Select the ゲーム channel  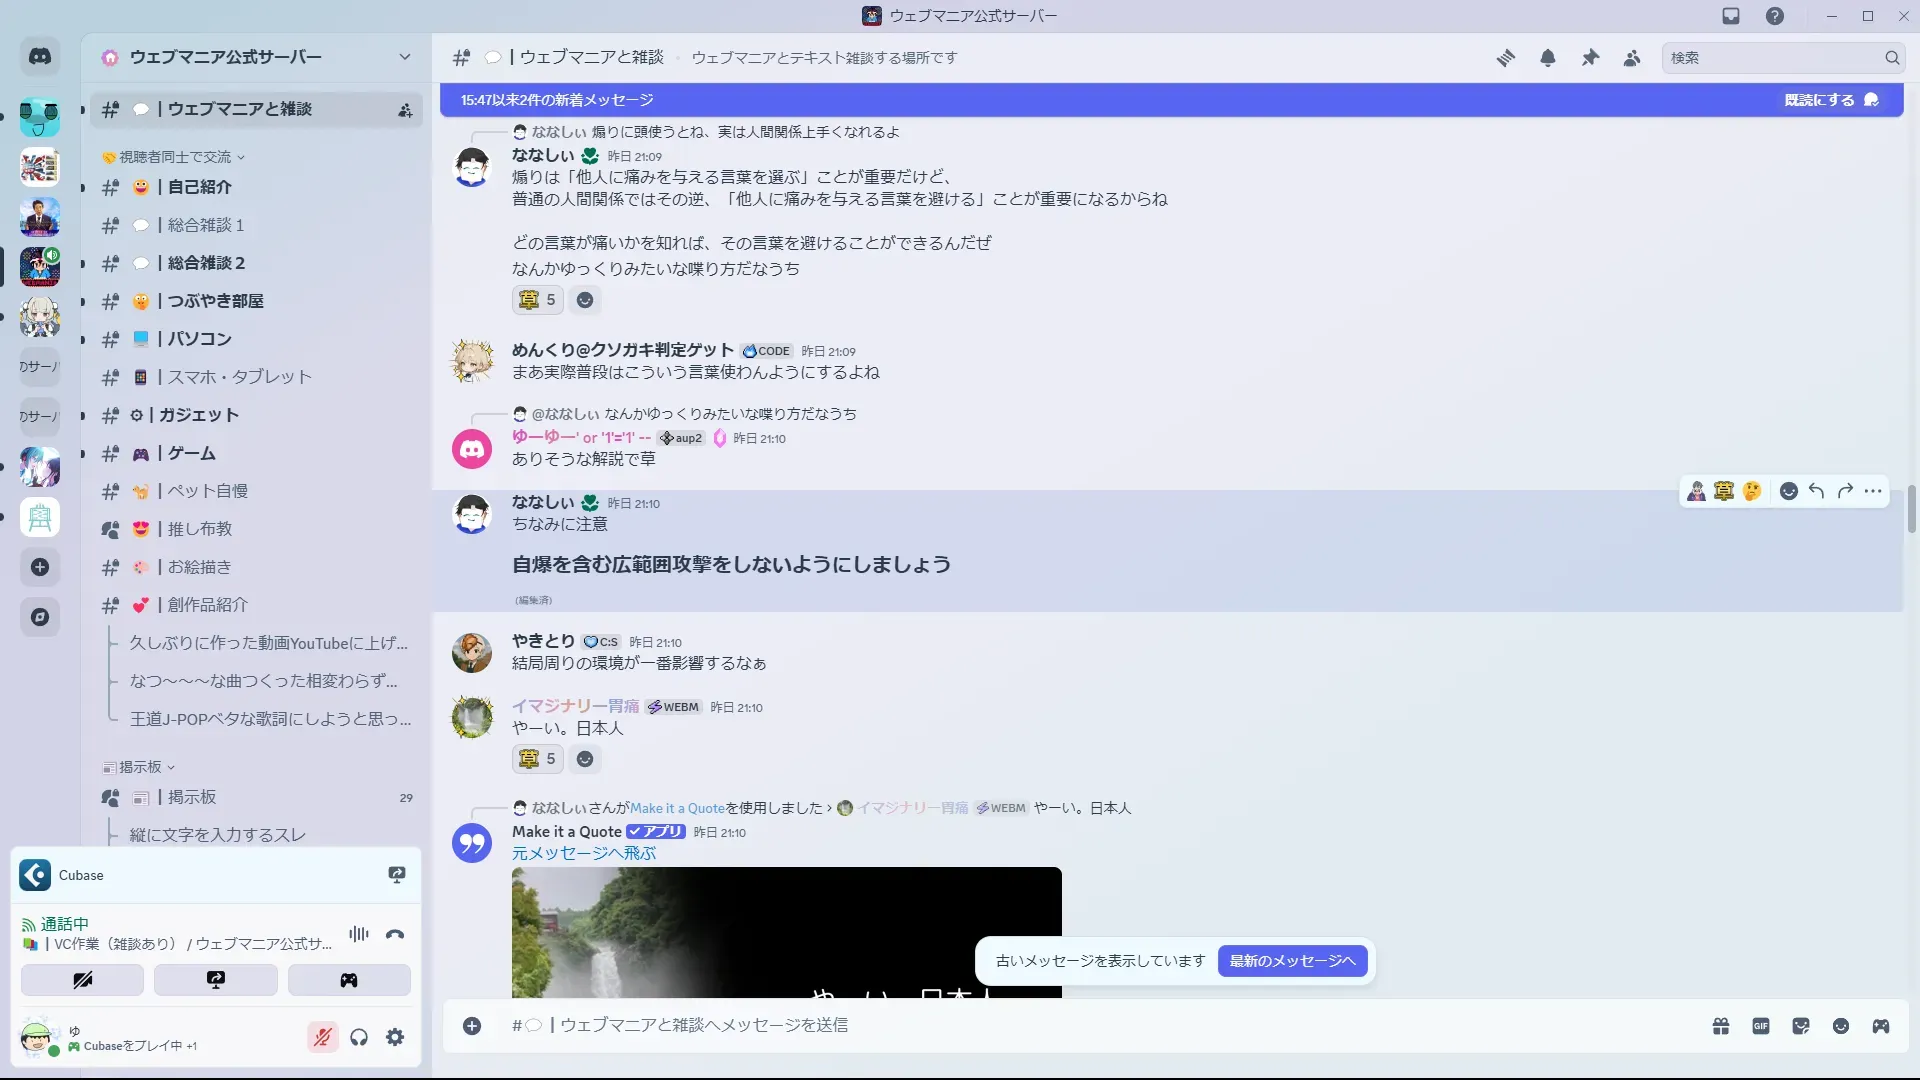coord(191,453)
